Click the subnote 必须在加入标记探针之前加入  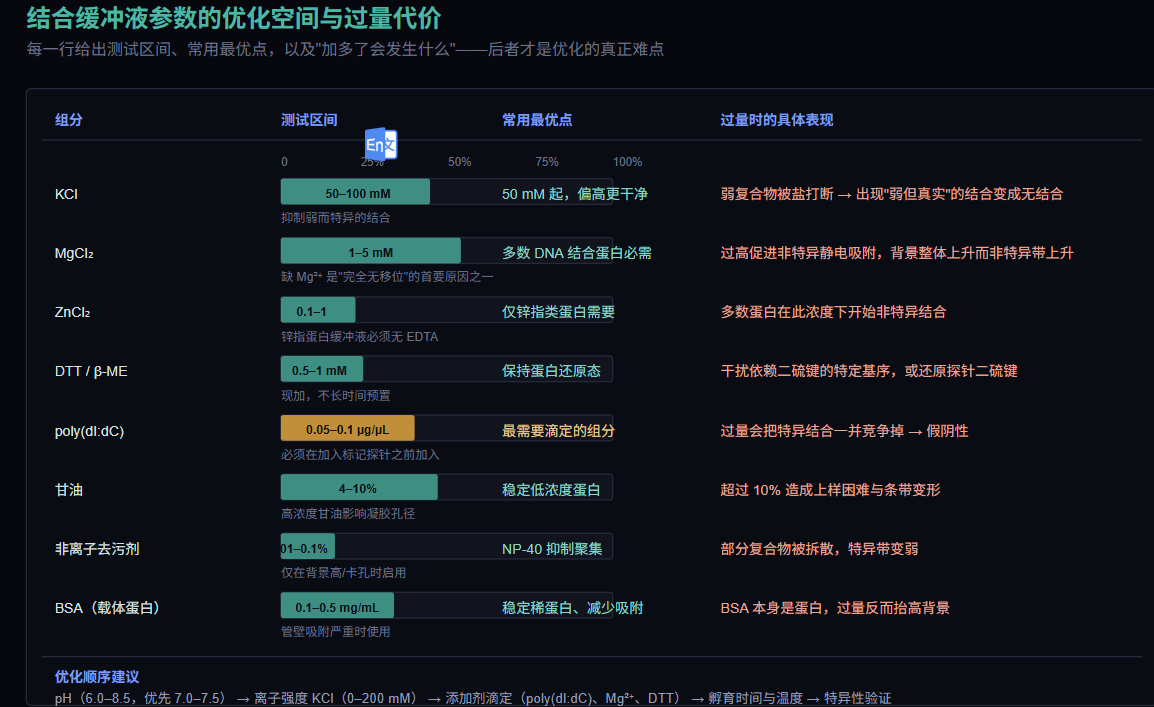click(x=360, y=455)
